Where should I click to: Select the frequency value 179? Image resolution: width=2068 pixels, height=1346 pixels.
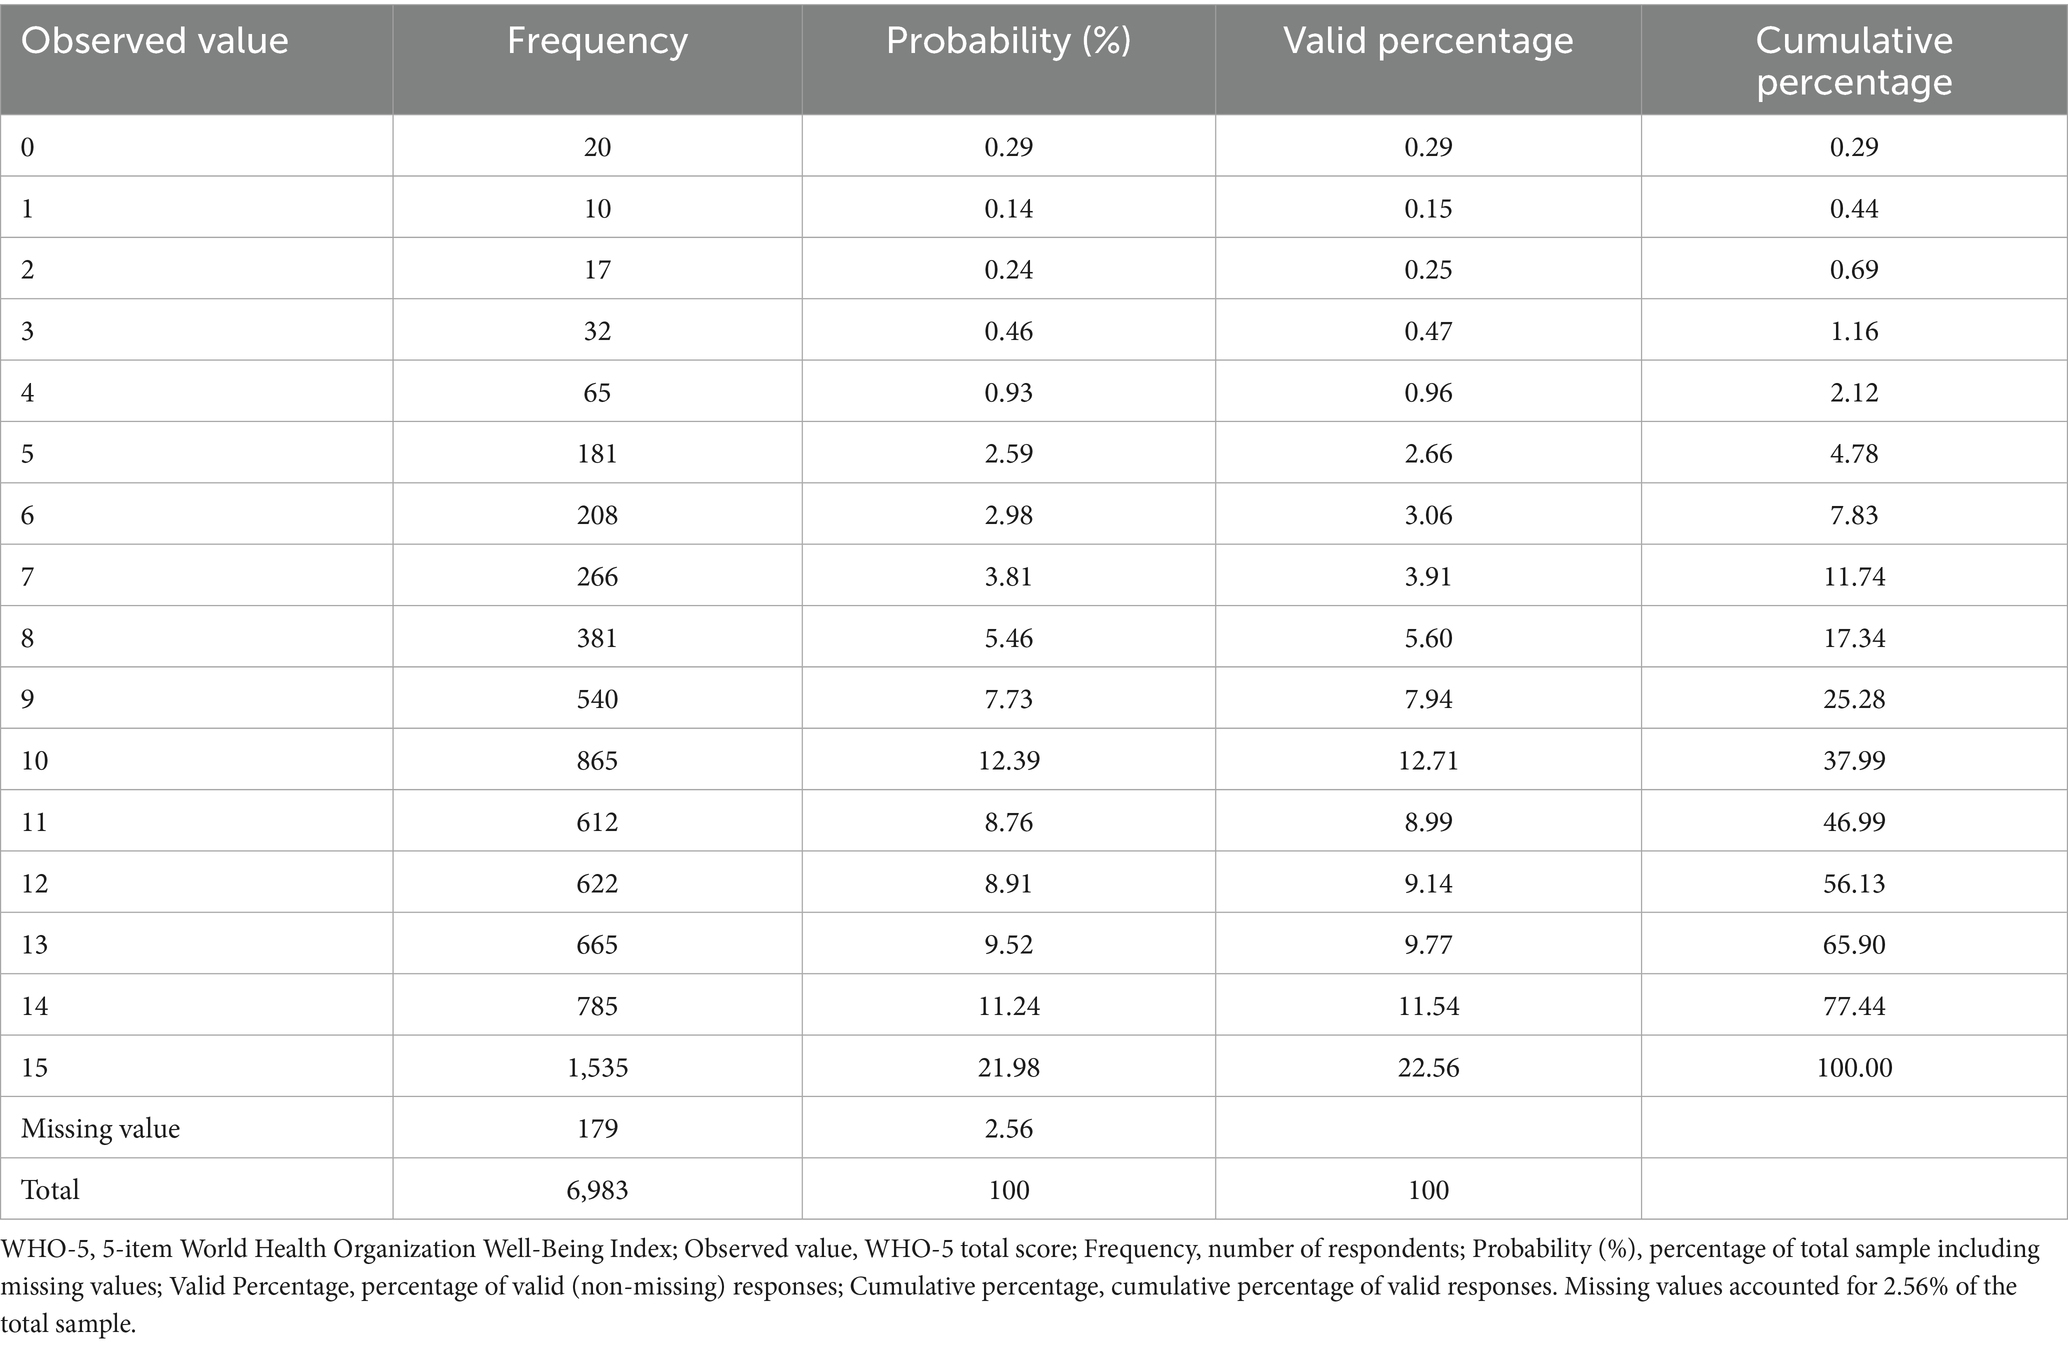point(597,1128)
